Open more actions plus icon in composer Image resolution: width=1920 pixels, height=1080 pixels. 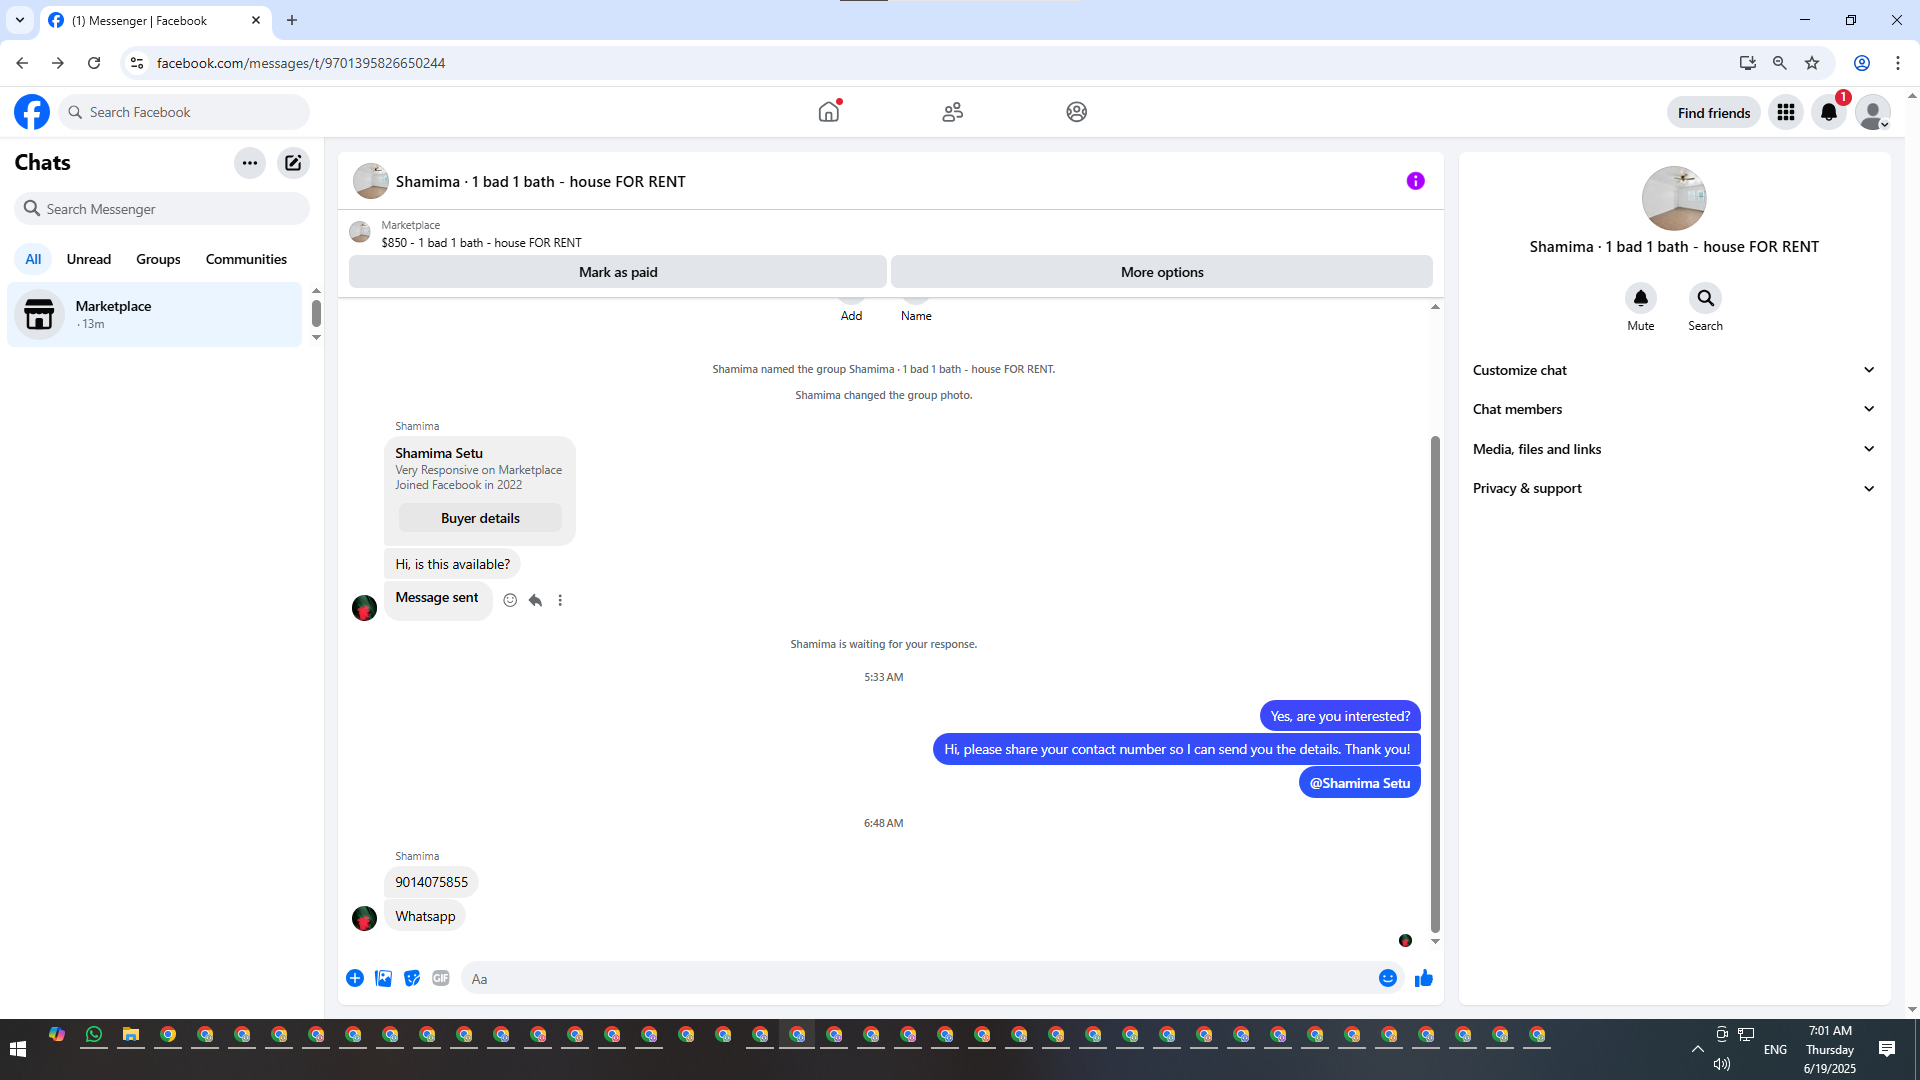point(355,978)
